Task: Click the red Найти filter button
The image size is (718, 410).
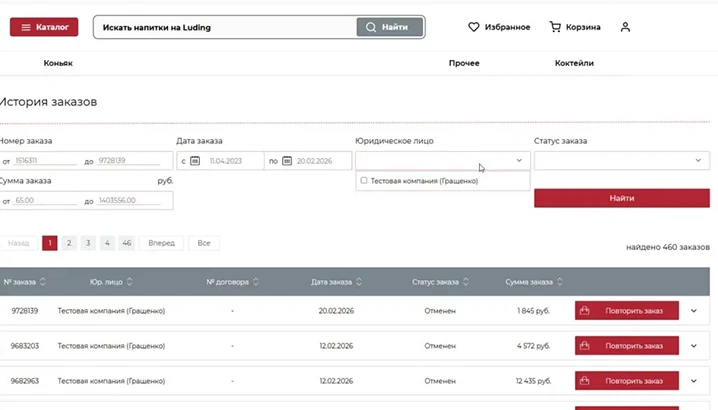Action: click(622, 198)
